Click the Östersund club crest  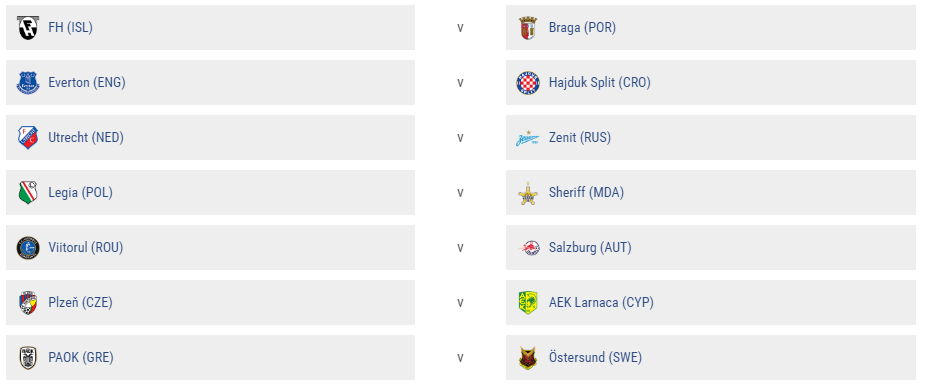click(527, 358)
